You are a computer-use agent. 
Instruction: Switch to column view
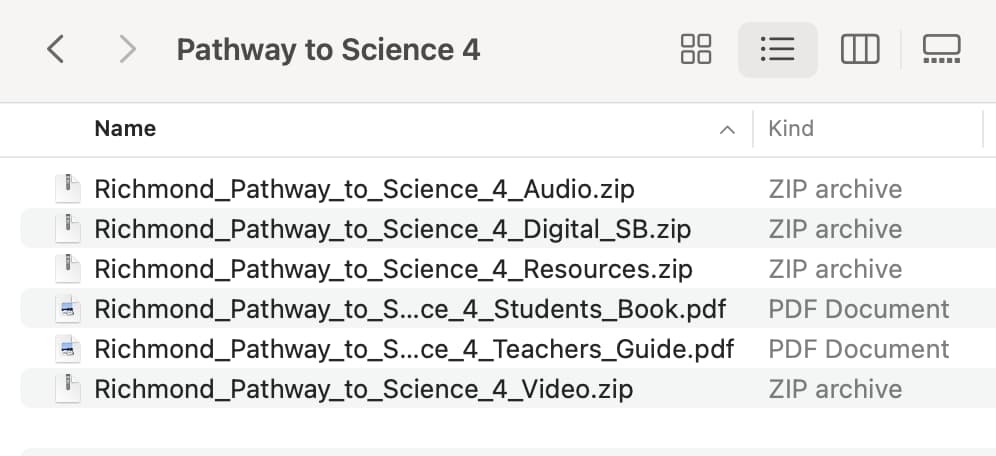click(x=860, y=50)
